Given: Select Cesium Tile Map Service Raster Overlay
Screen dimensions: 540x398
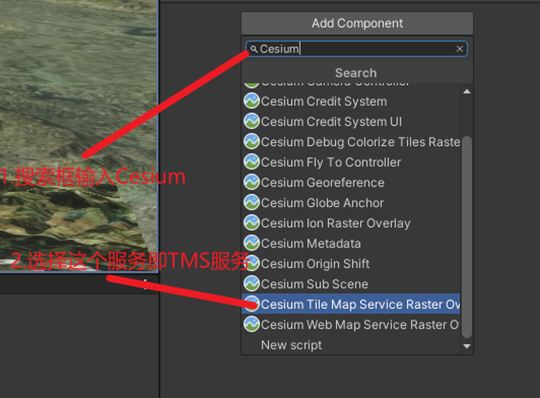Looking at the screenshot, I should click(351, 304).
